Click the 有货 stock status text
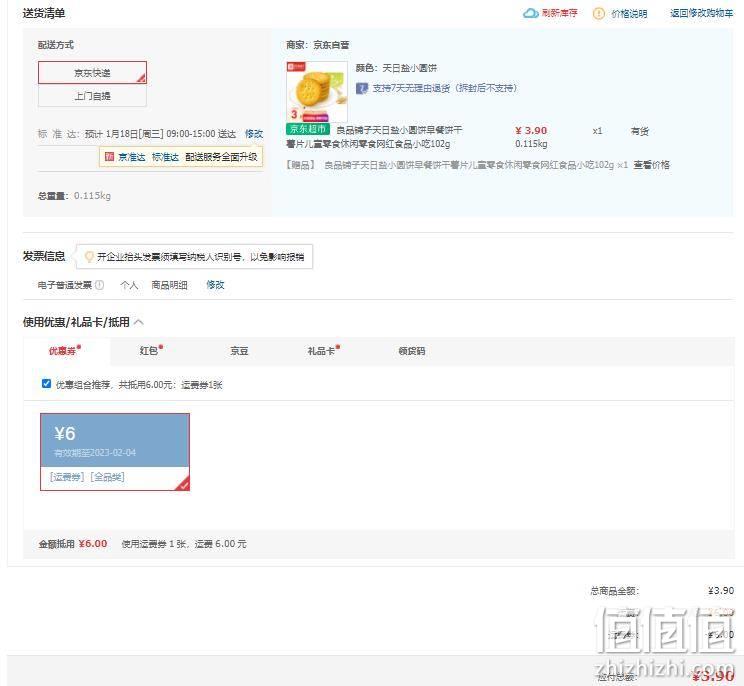 tap(640, 131)
